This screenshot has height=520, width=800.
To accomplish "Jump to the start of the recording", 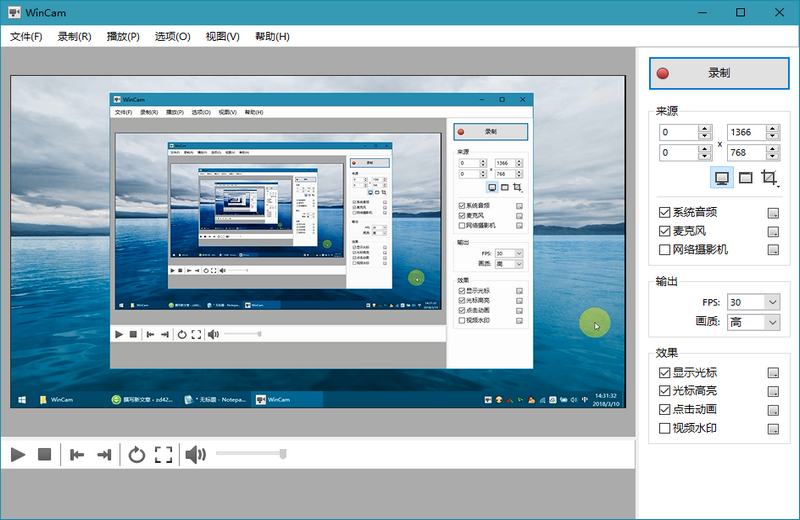I will click(75, 455).
